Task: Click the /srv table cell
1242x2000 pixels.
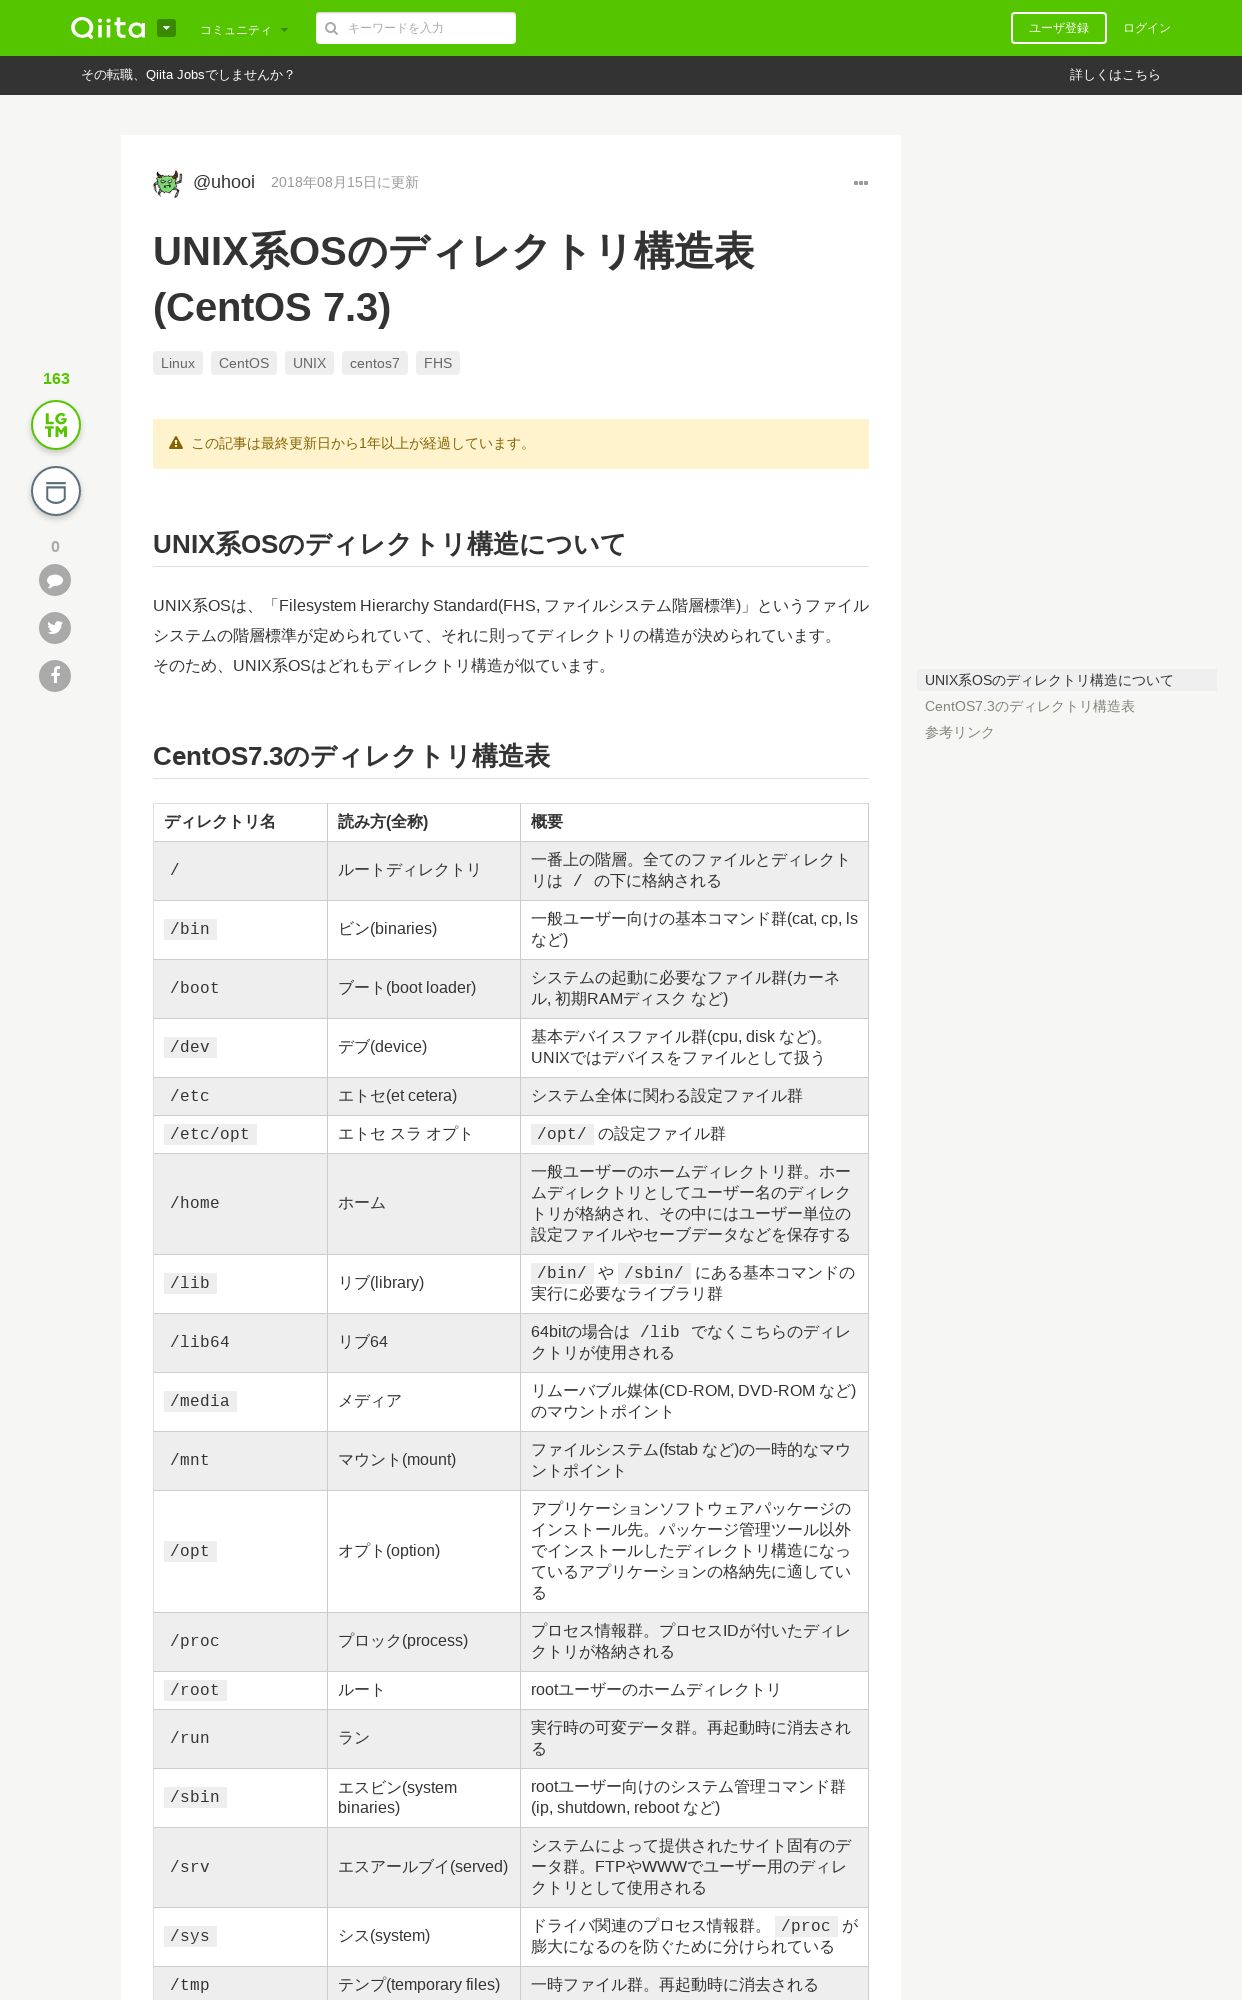Action: 241,1867
